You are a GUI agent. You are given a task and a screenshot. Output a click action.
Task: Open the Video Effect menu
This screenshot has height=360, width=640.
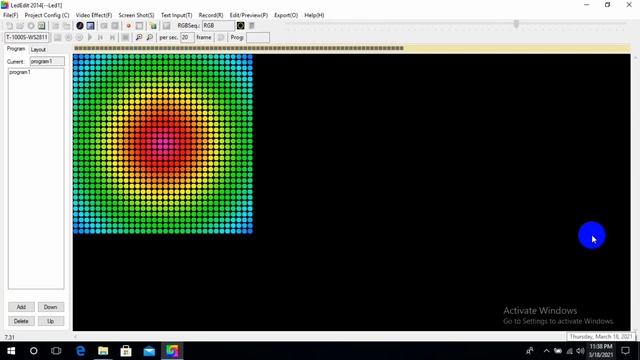pos(94,15)
